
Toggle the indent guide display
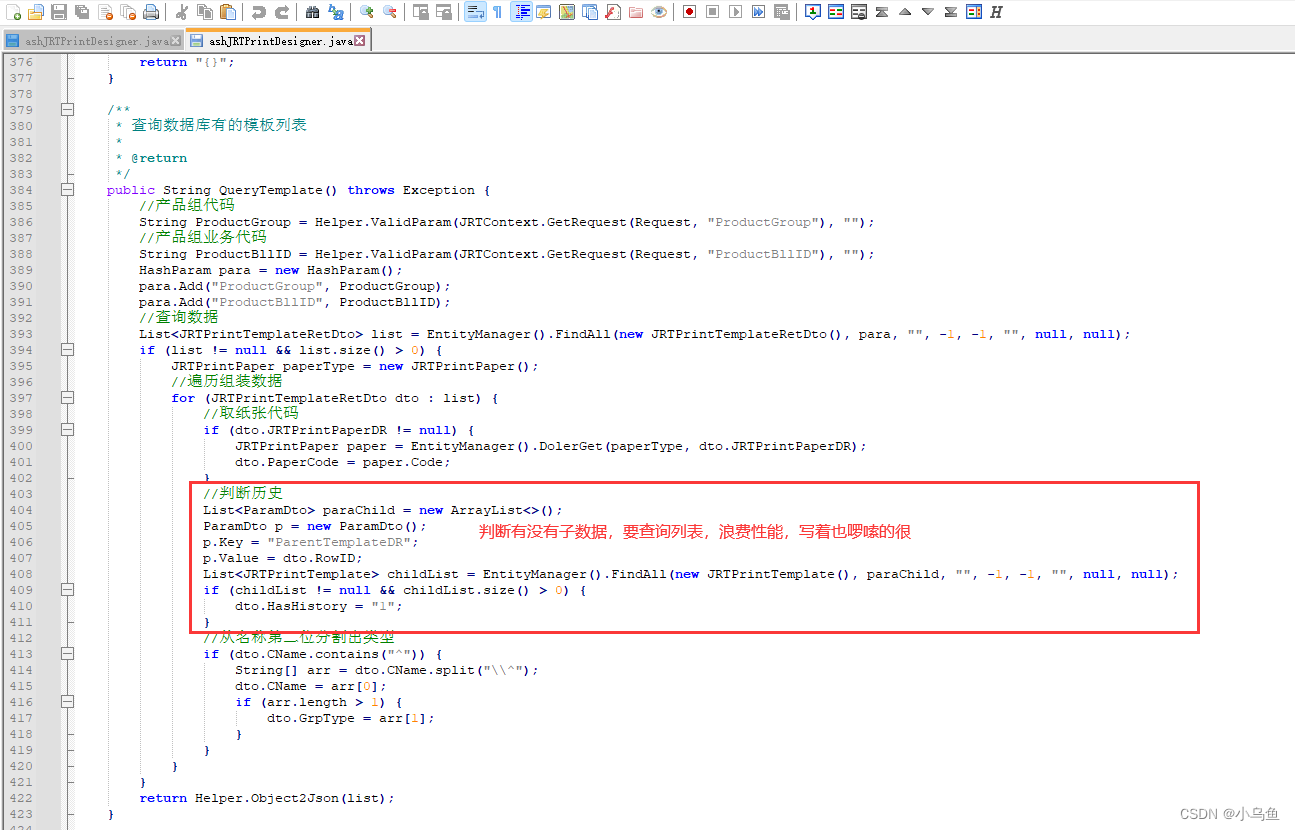[520, 12]
